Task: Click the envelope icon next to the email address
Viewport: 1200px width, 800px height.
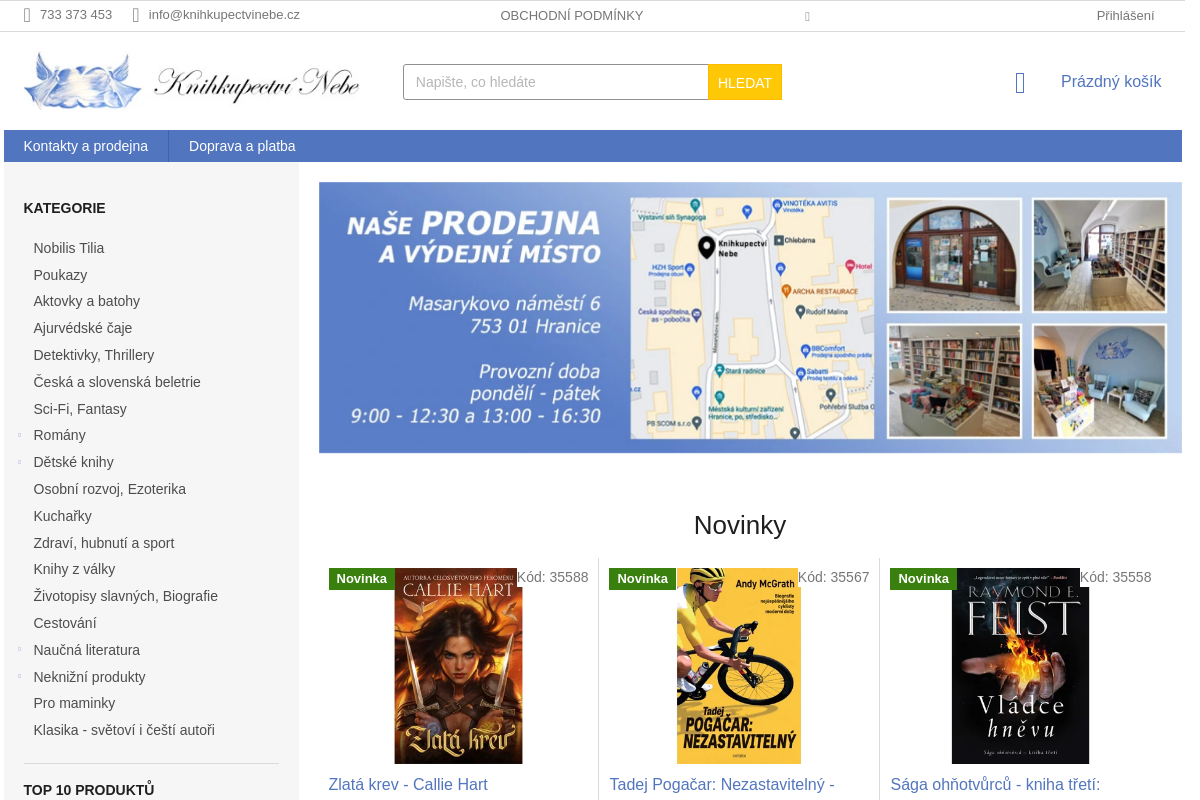Action: pos(136,15)
